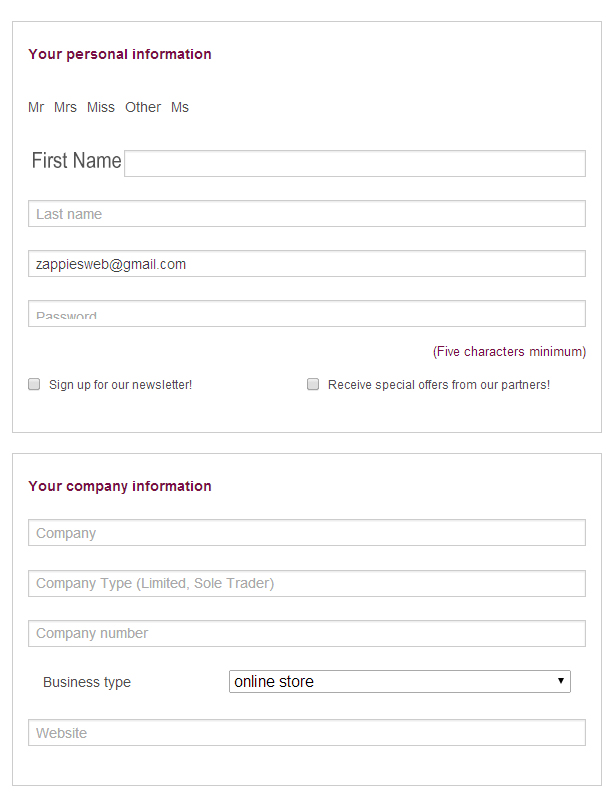Choose the Miss title option
The height and width of the screenshot is (796, 606).
[x=101, y=107]
